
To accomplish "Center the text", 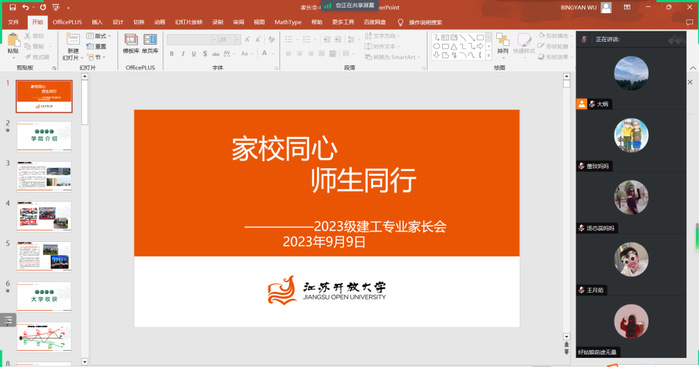I will click(300, 54).
